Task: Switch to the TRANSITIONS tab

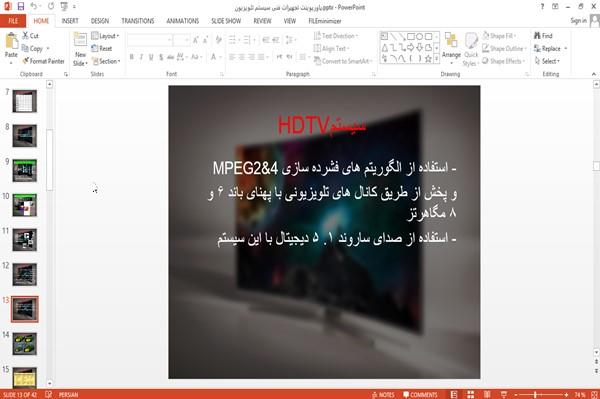Action: click(x=138, y=21)
